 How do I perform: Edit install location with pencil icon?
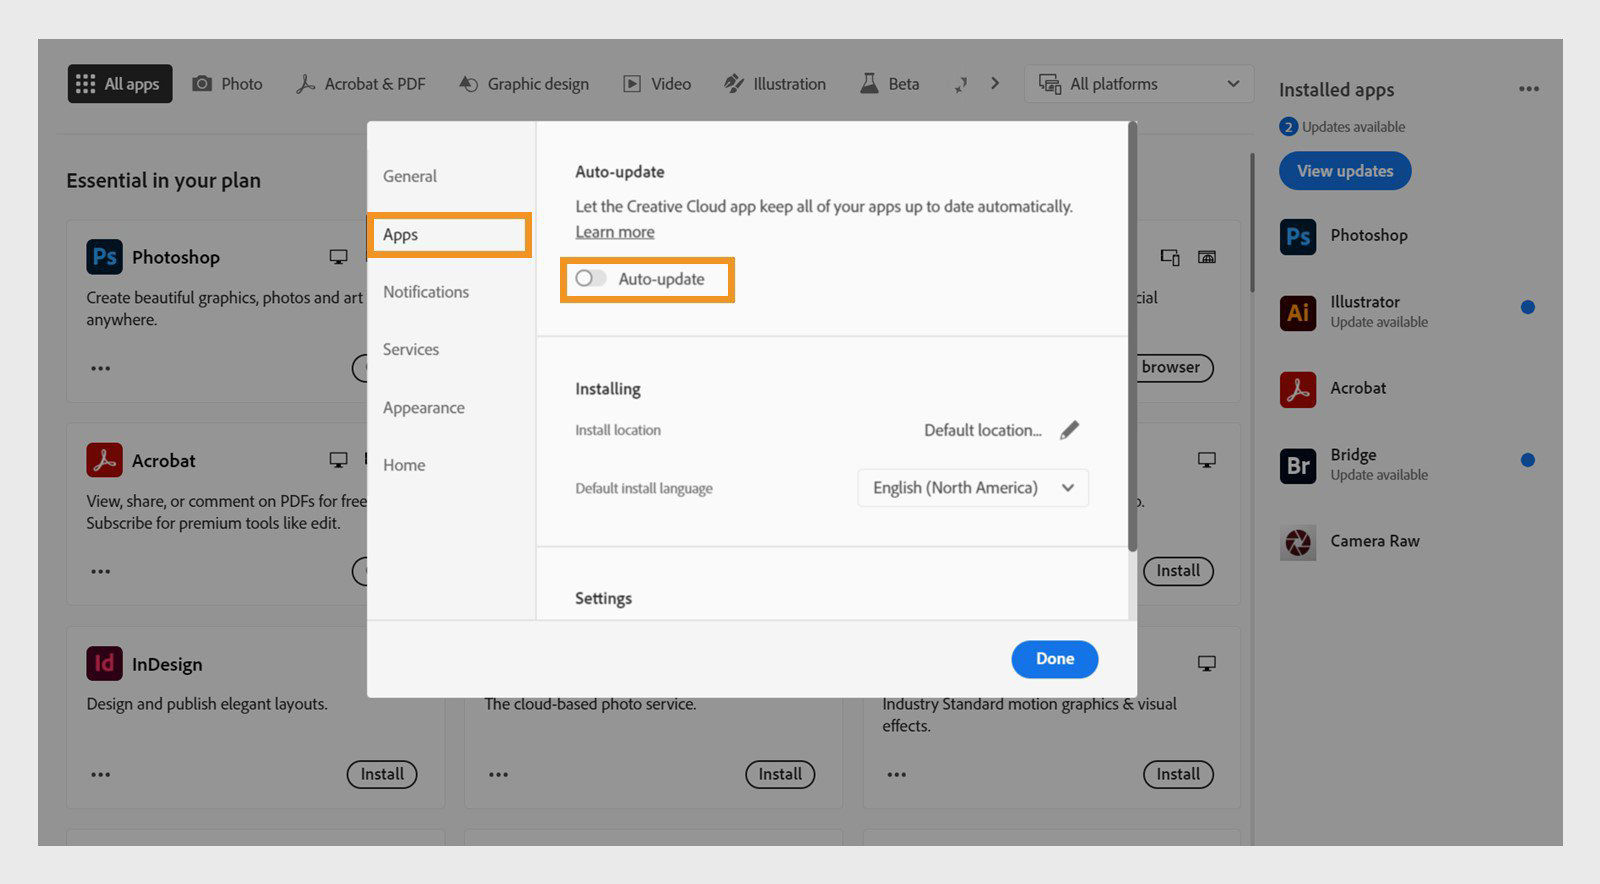point(1070,430)
